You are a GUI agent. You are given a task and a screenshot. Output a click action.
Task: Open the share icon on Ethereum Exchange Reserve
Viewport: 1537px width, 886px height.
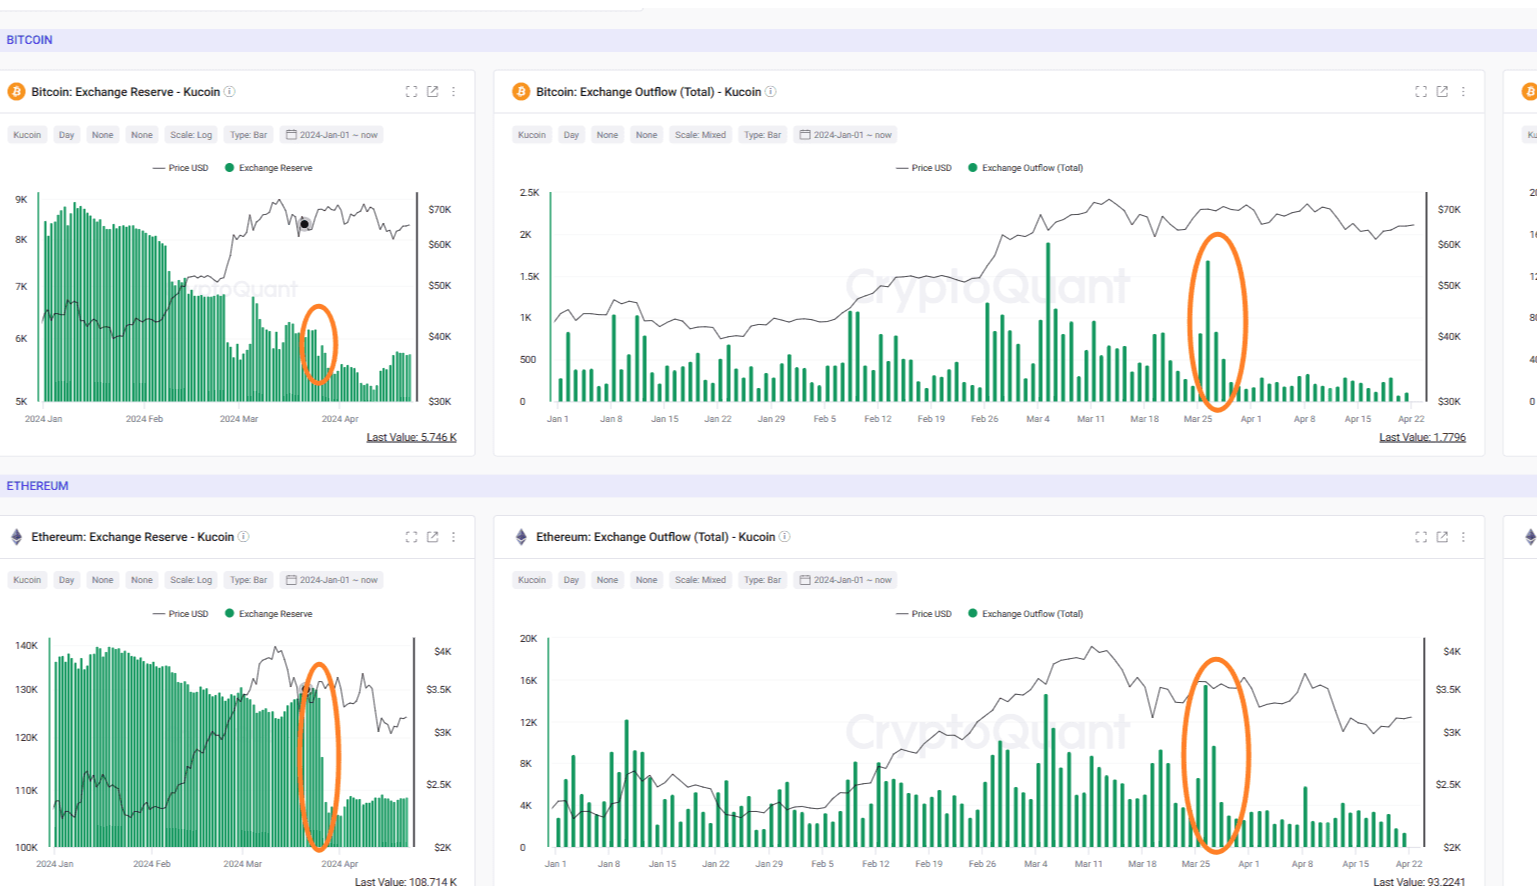pos(431,537)
